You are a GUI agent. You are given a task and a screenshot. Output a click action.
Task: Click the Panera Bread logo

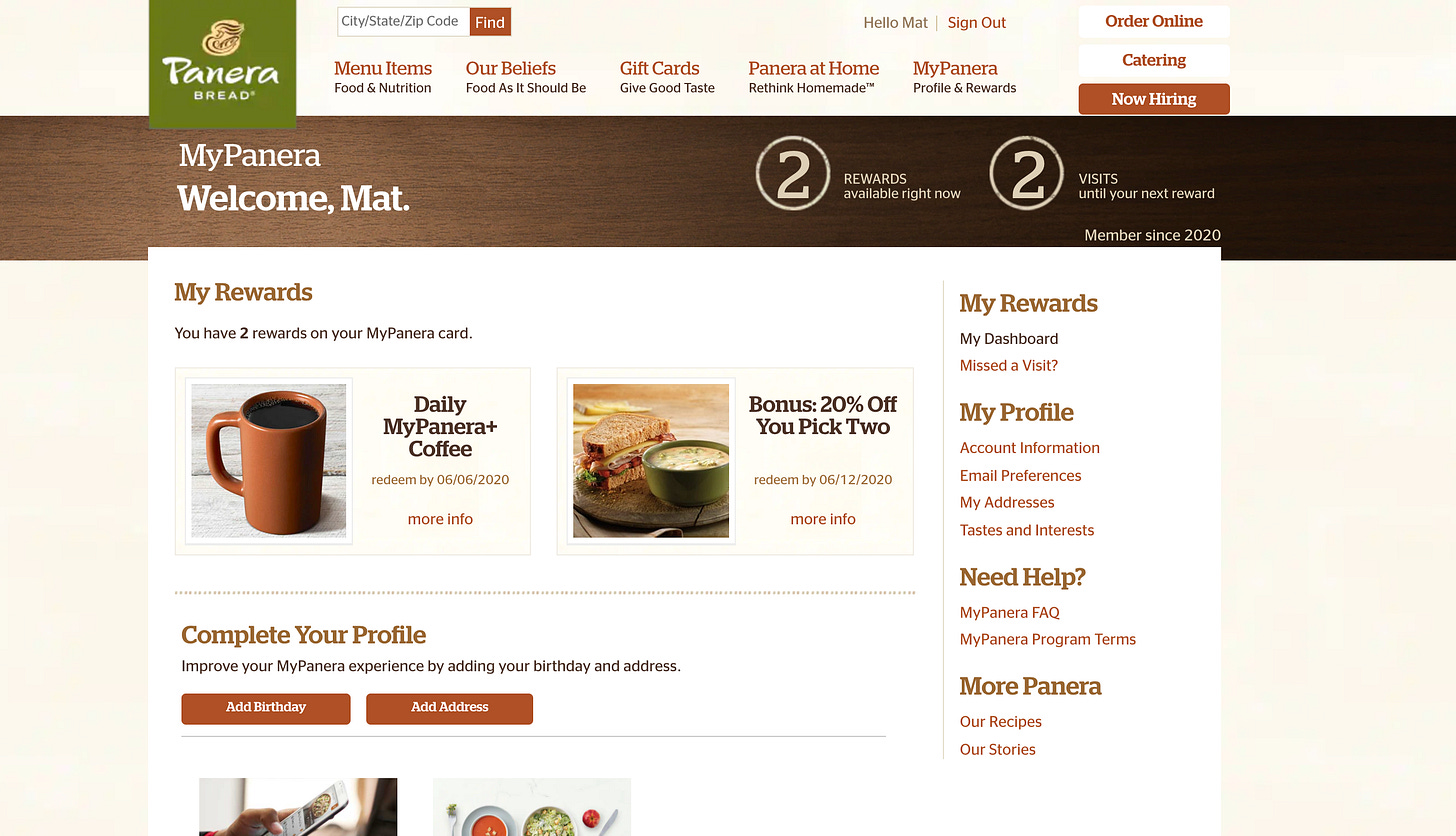(222, 63)
